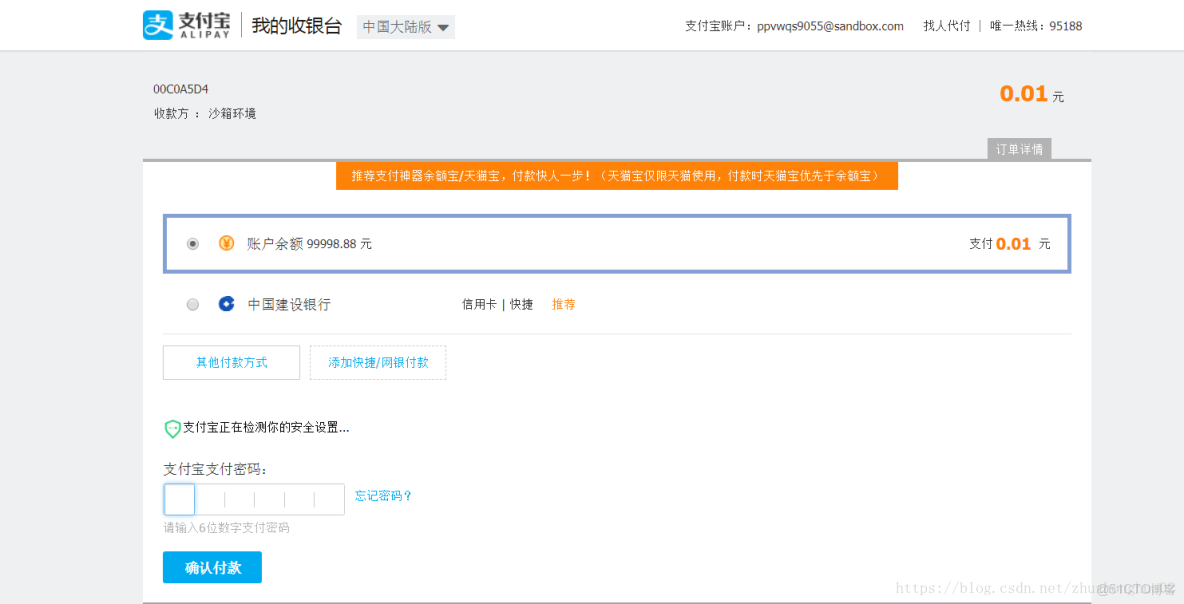
Task: Select the 中国建设银行 payment radio button
Action: point(192,304)
